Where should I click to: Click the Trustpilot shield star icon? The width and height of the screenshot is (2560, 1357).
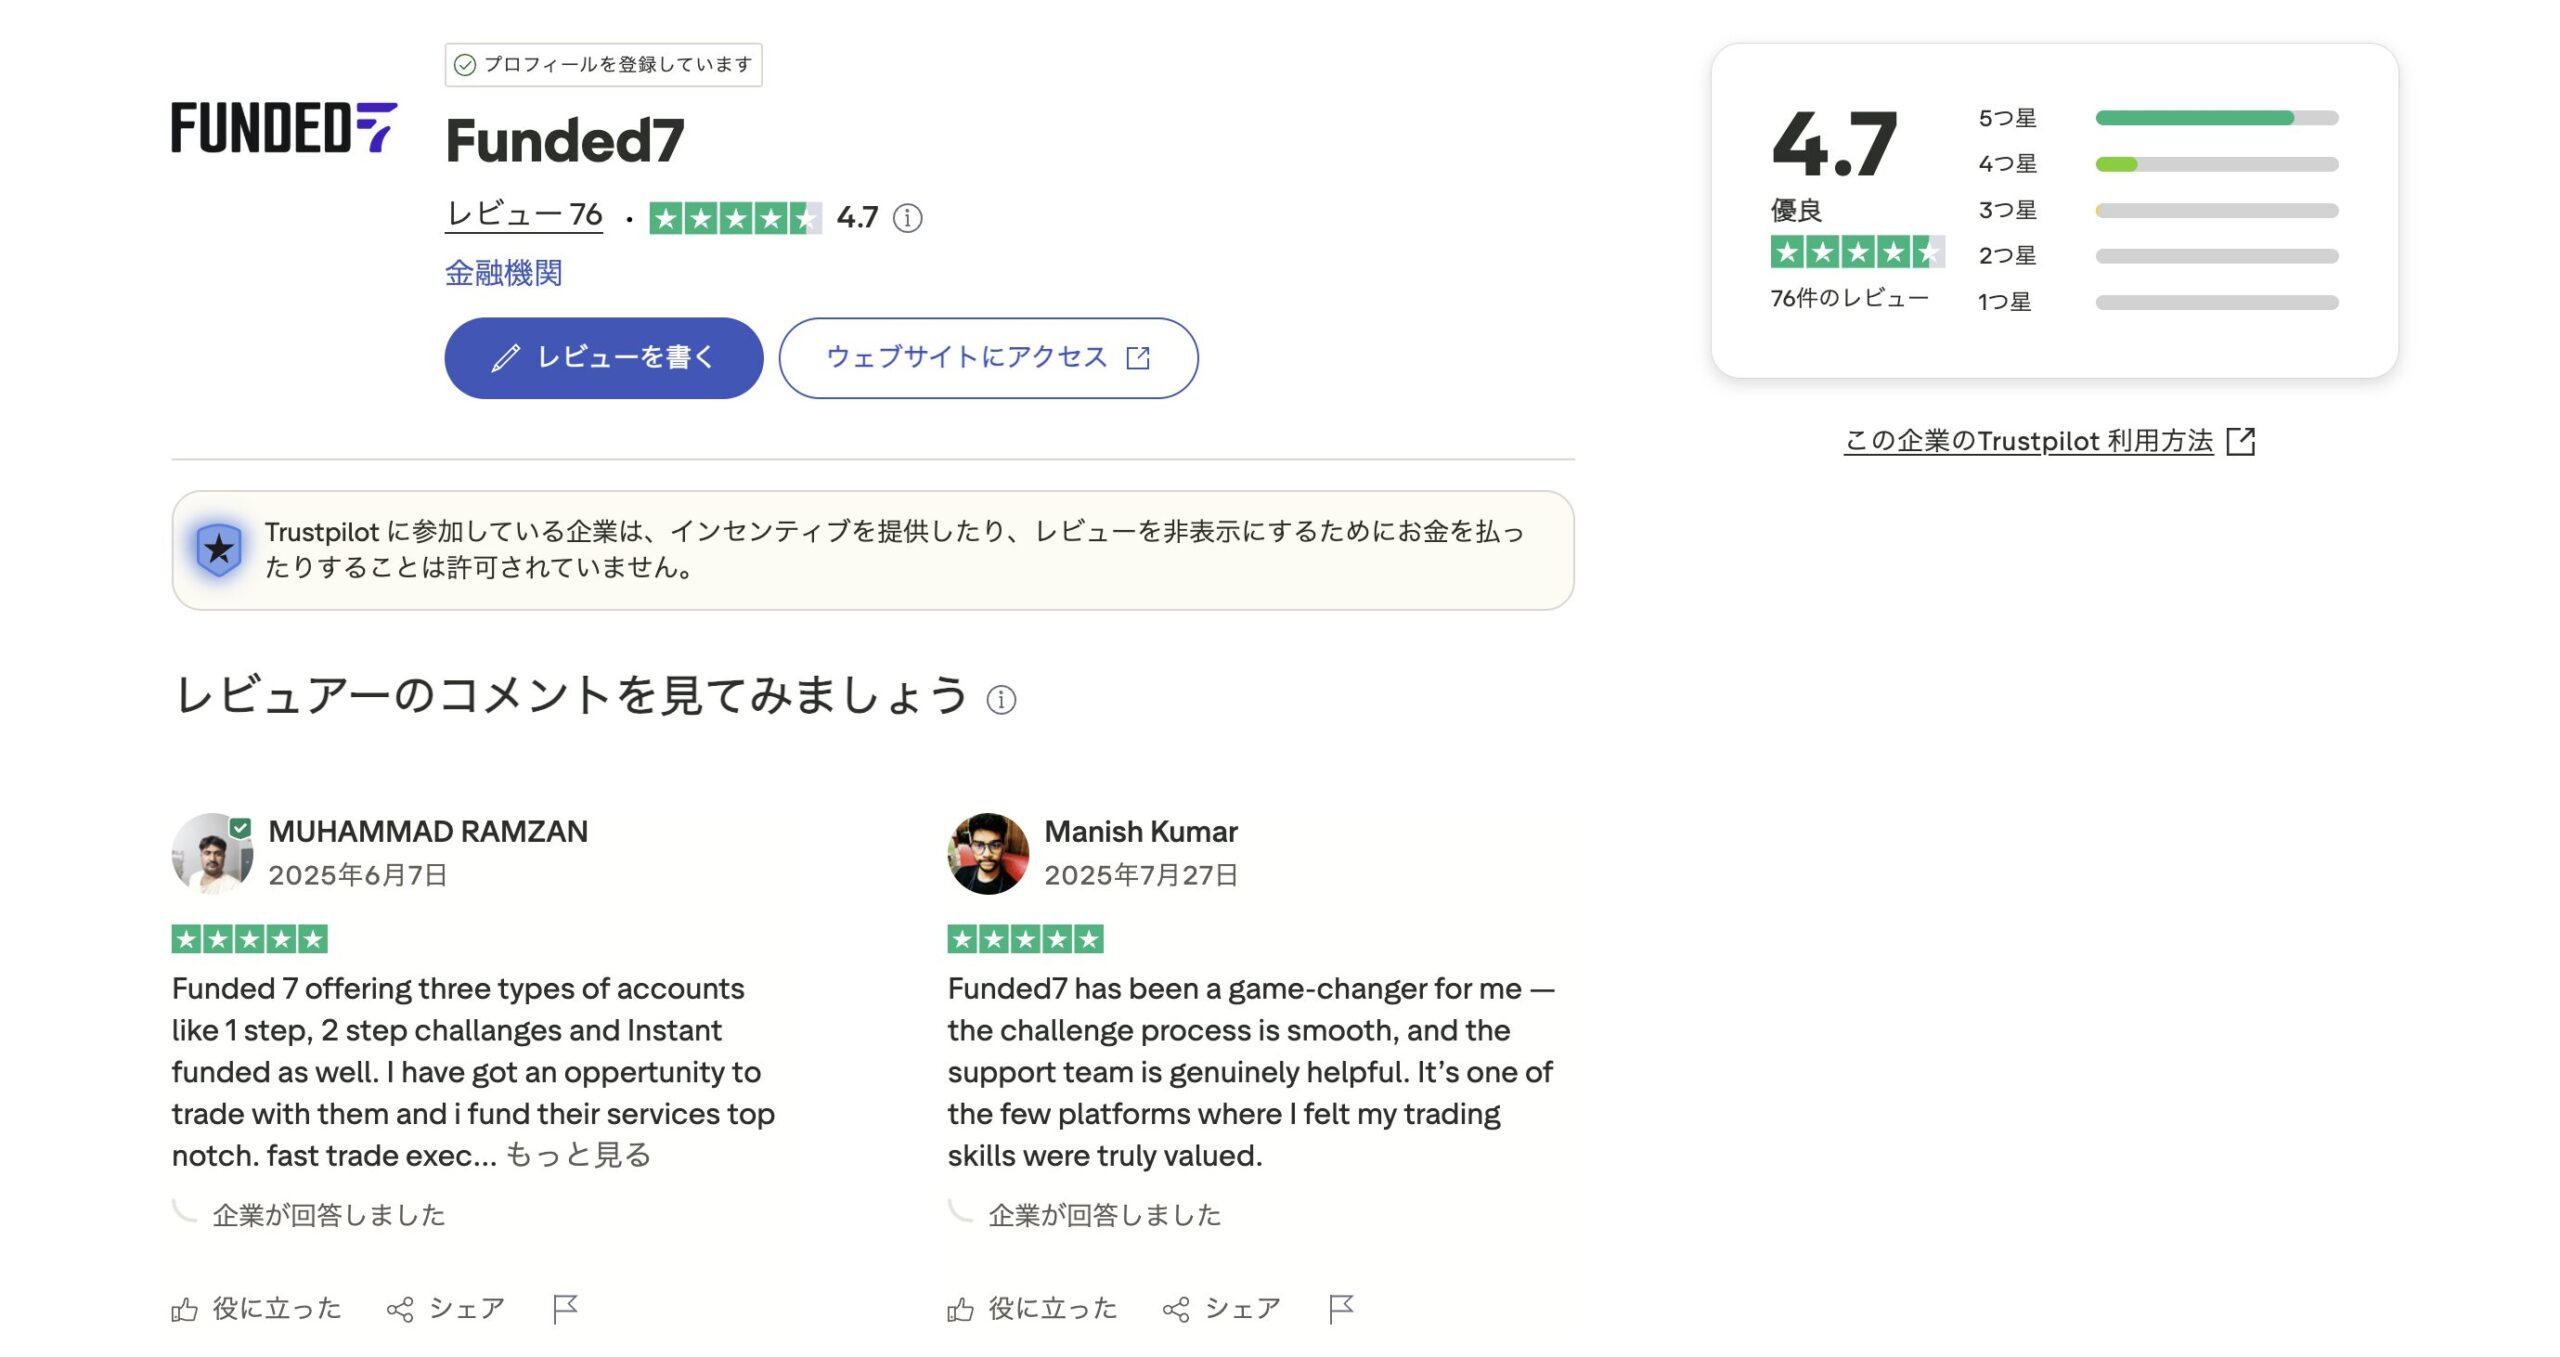pos(219,549)
